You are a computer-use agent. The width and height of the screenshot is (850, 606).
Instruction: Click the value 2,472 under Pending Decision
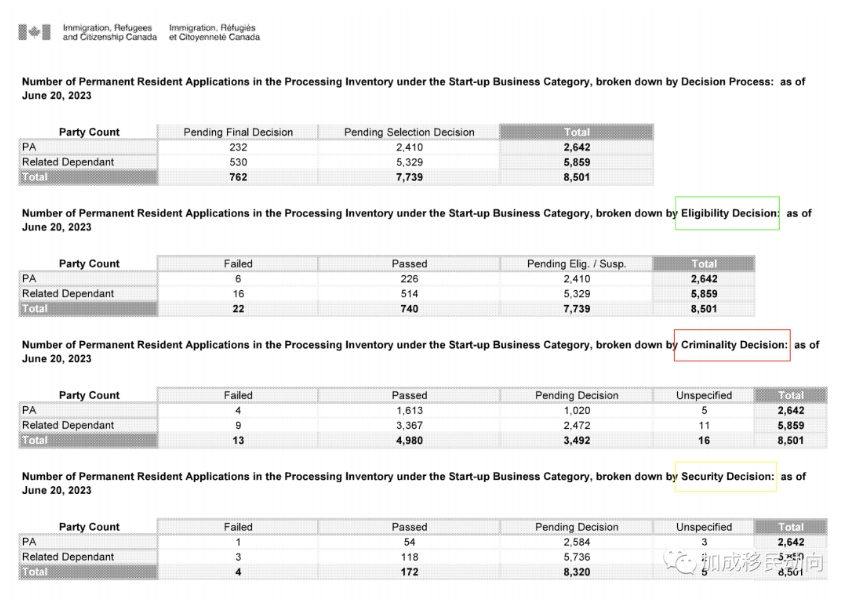(577, 426)
